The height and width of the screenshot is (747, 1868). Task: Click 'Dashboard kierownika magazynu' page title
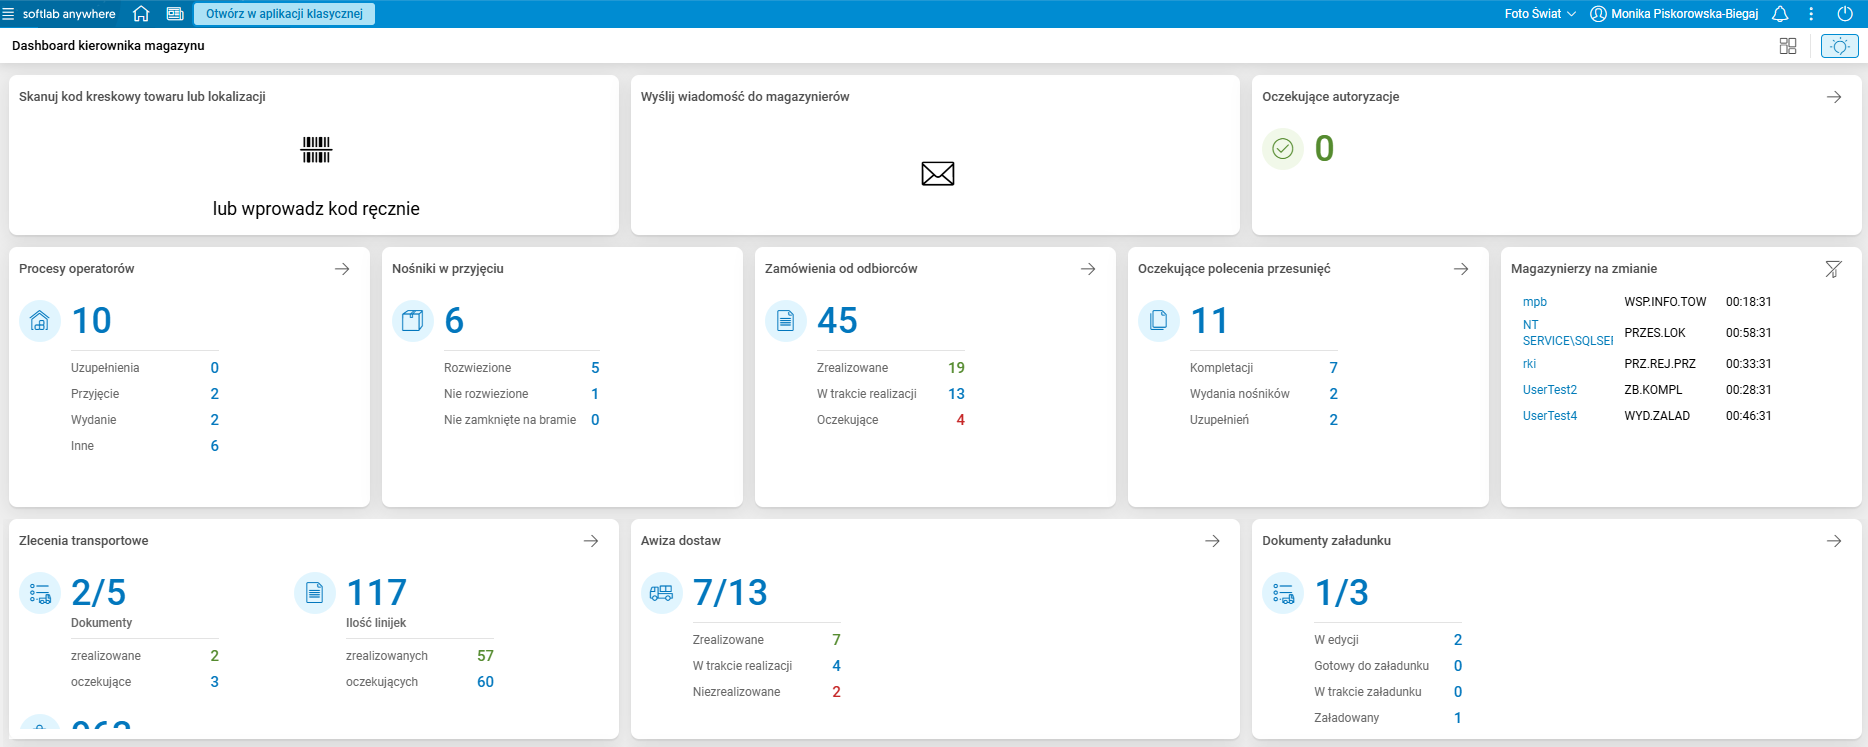(x=108, y=46)
